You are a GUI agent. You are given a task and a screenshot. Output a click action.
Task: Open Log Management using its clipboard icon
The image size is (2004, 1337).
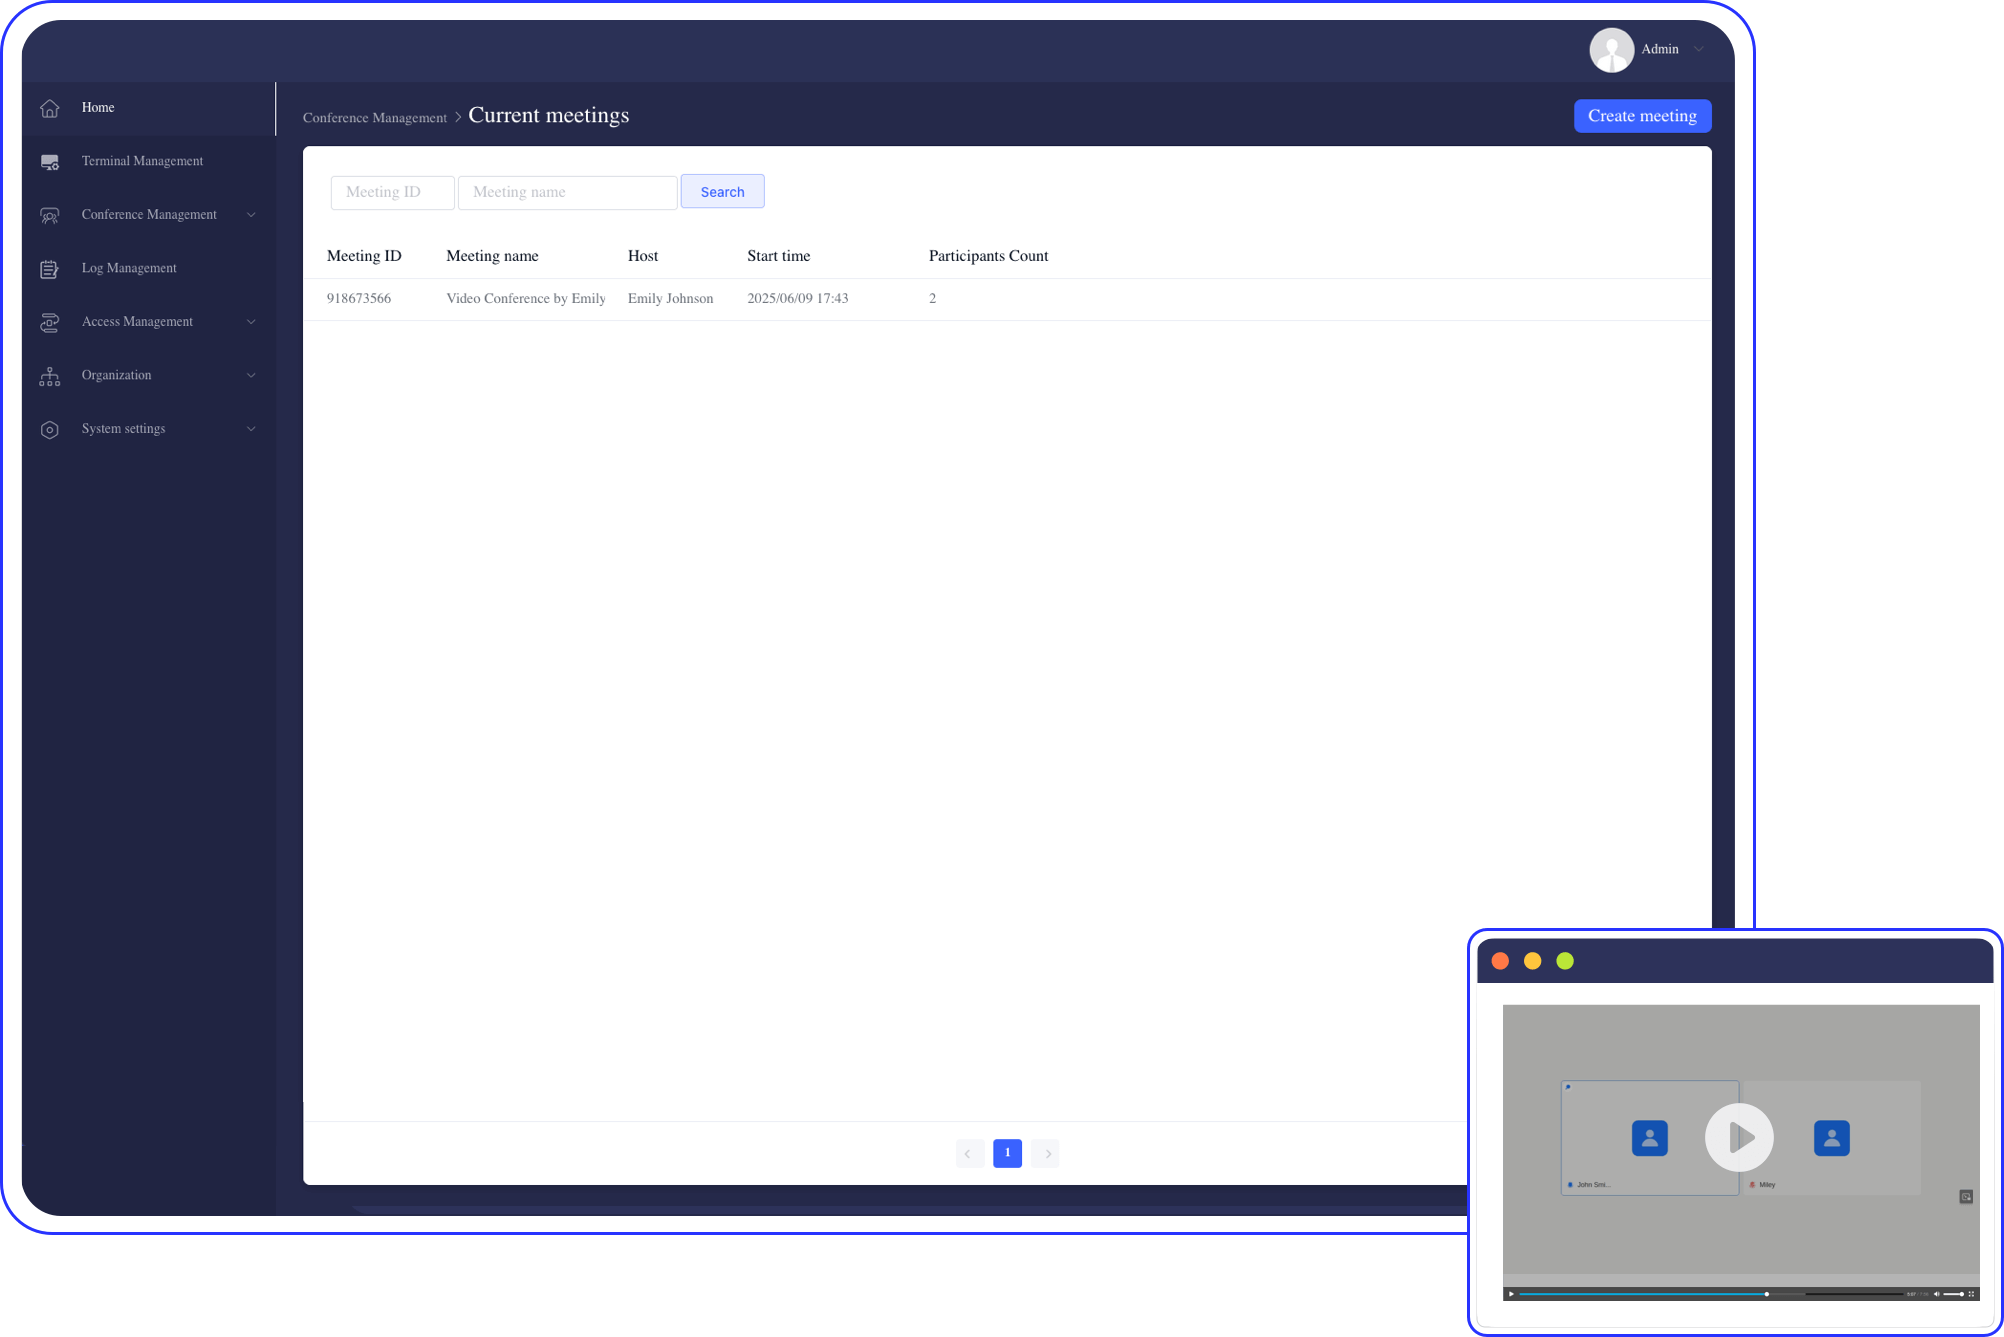(x=50, y=268)
